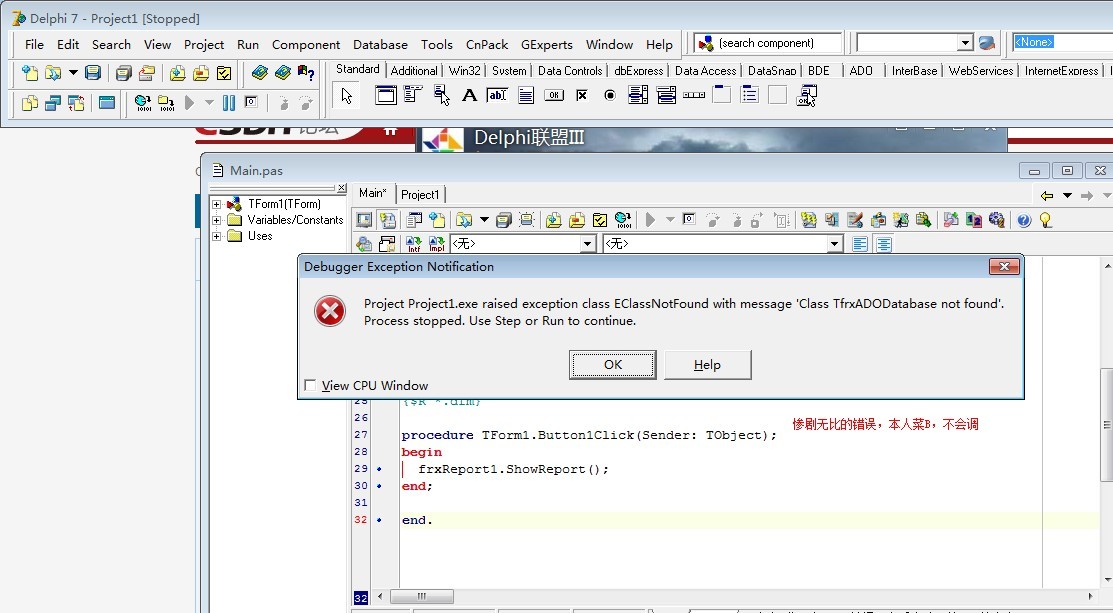Click the Toggle Form/Unit icon
The image size is (1113, 613).
point(76,104)
